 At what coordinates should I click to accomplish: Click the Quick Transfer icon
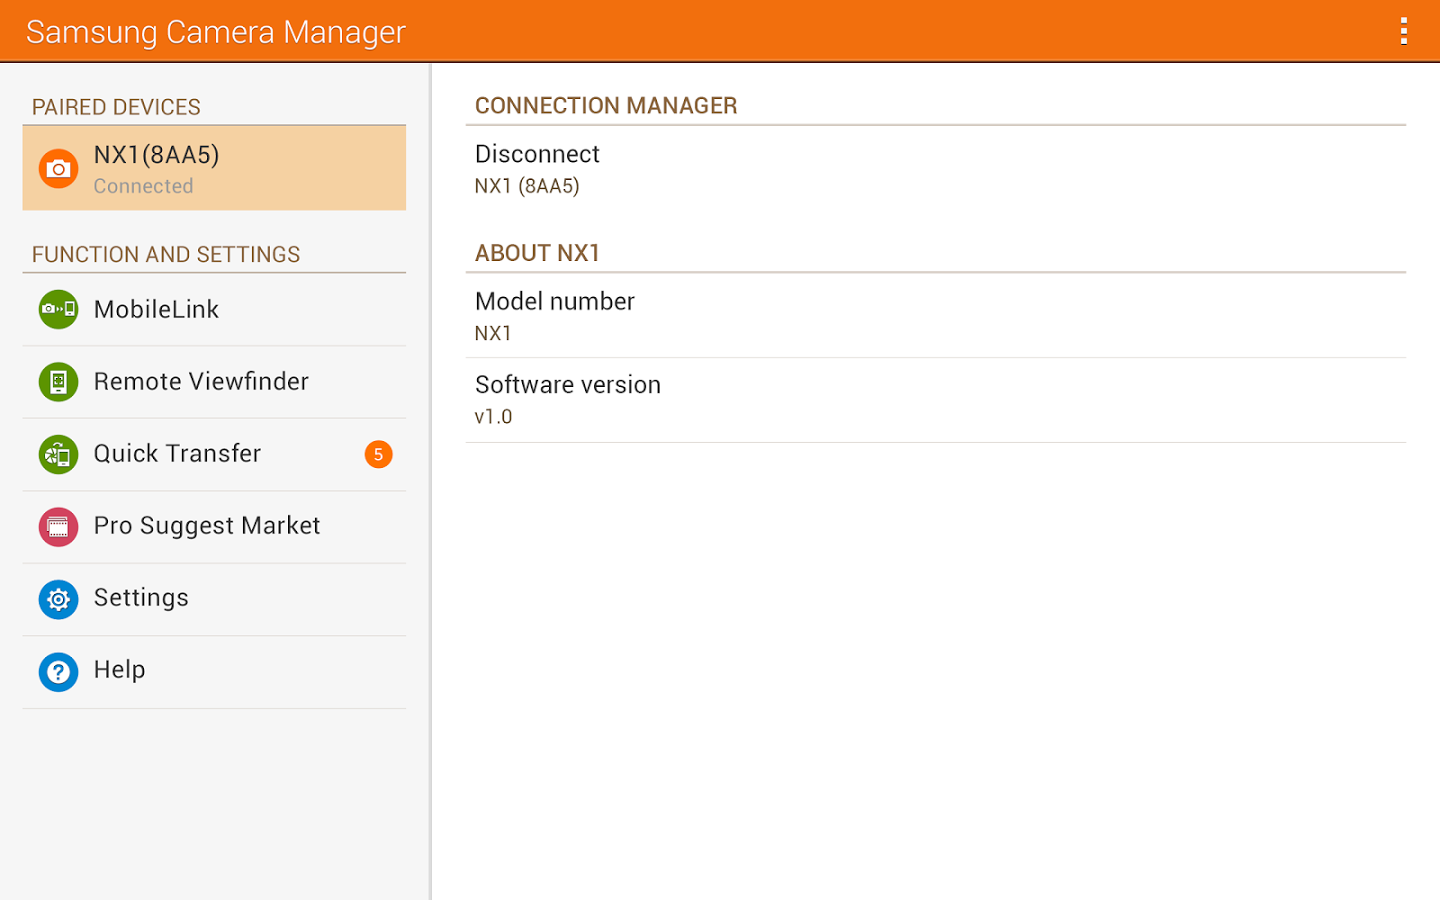click(x=58, y=454)
